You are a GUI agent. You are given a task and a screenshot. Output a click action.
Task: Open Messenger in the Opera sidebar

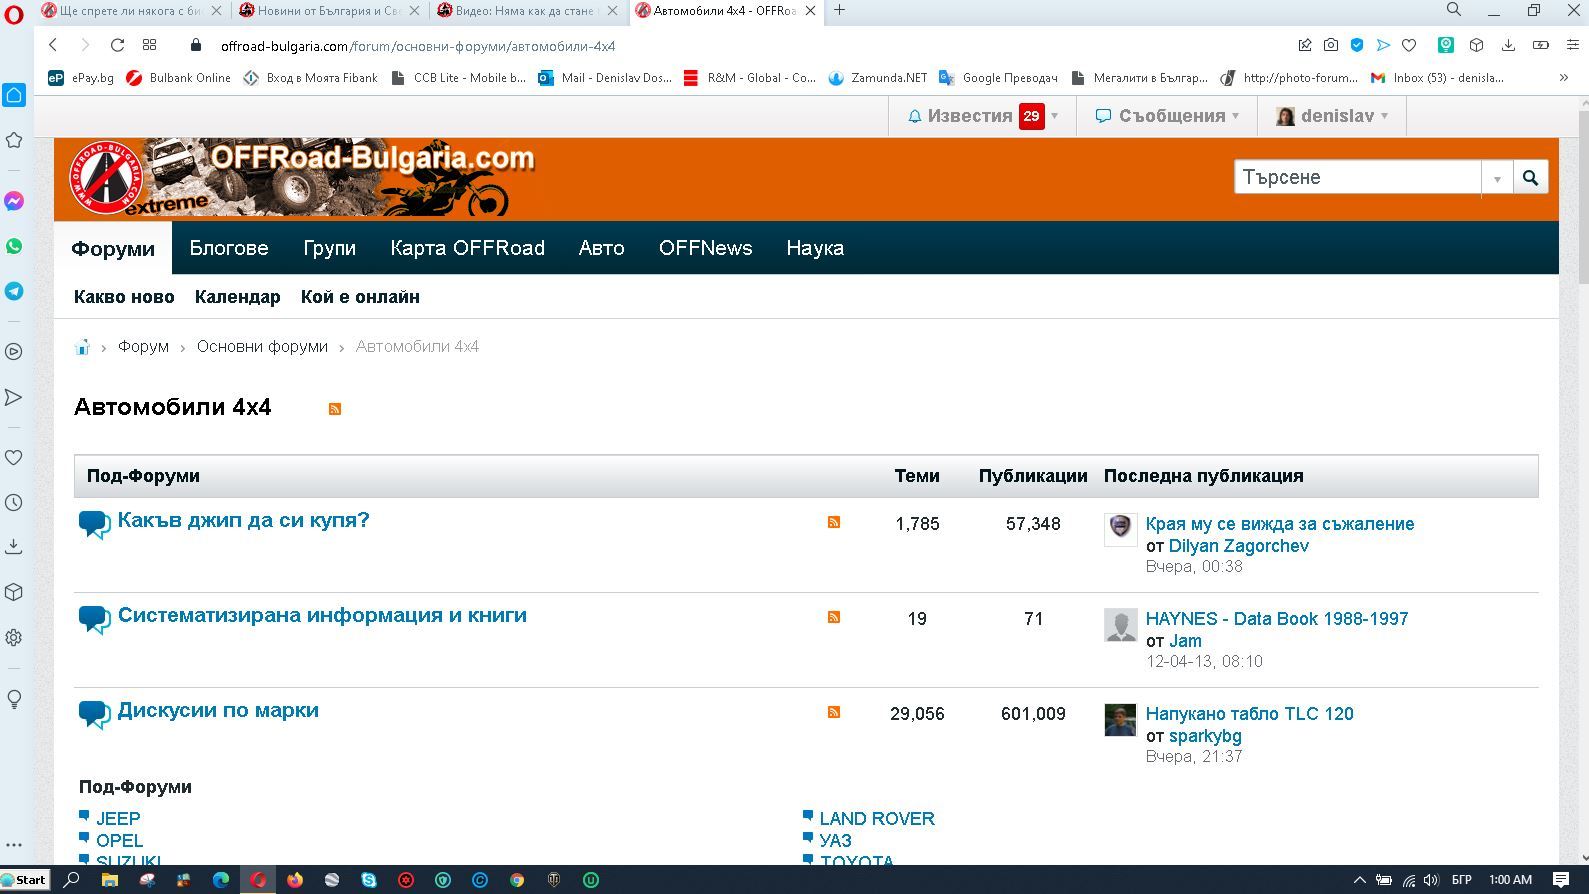14,201
